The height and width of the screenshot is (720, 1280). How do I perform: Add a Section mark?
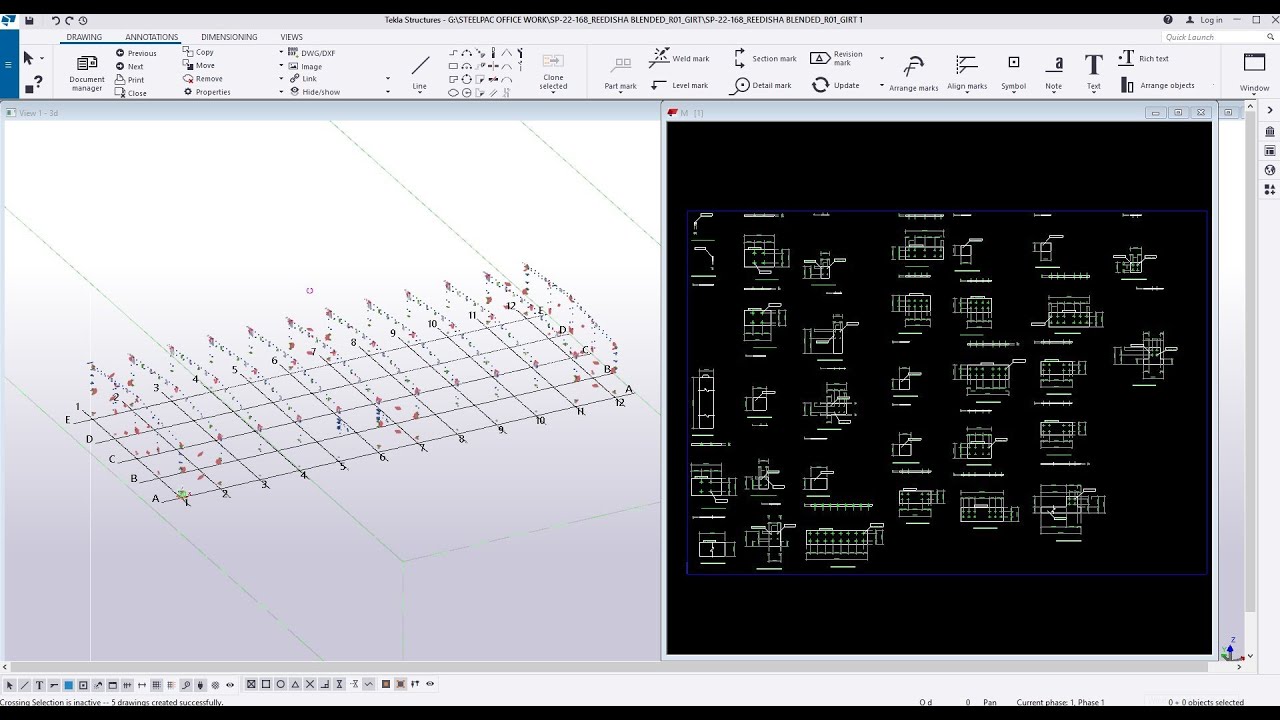pyautogui.click(x=764, y=58)
